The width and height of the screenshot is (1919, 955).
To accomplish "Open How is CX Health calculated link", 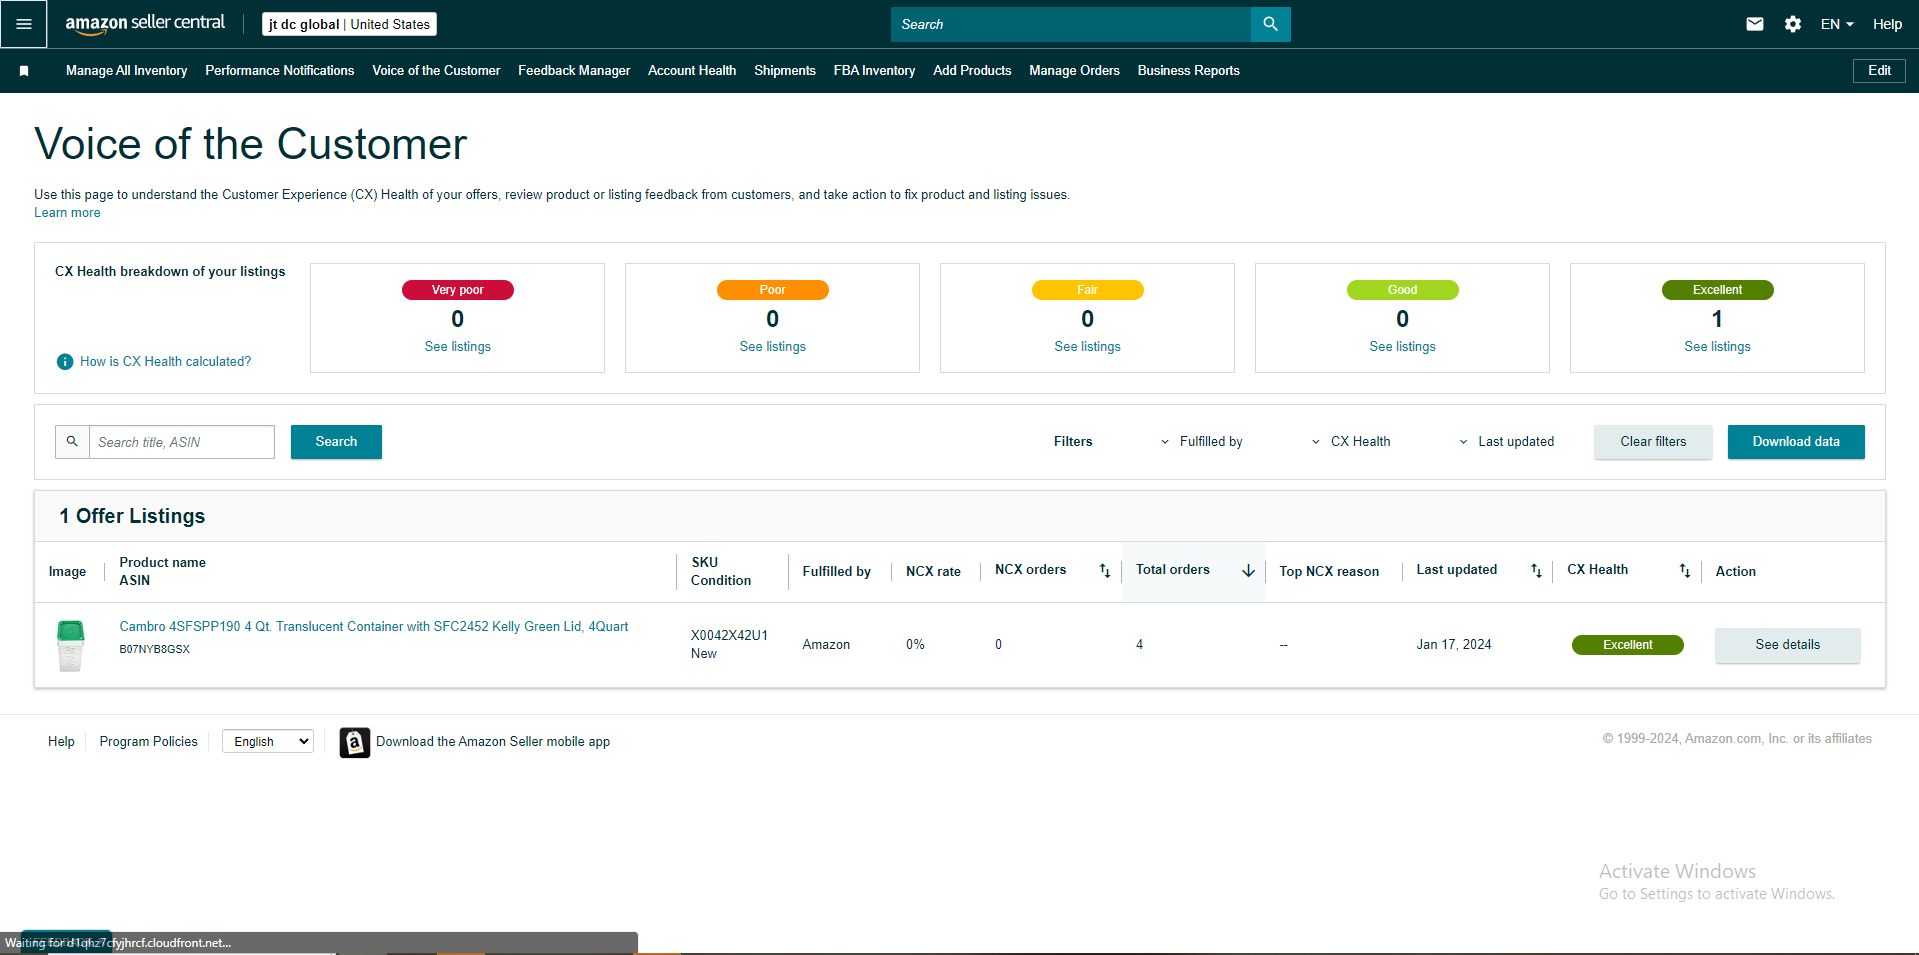I will tap(166, 362).
